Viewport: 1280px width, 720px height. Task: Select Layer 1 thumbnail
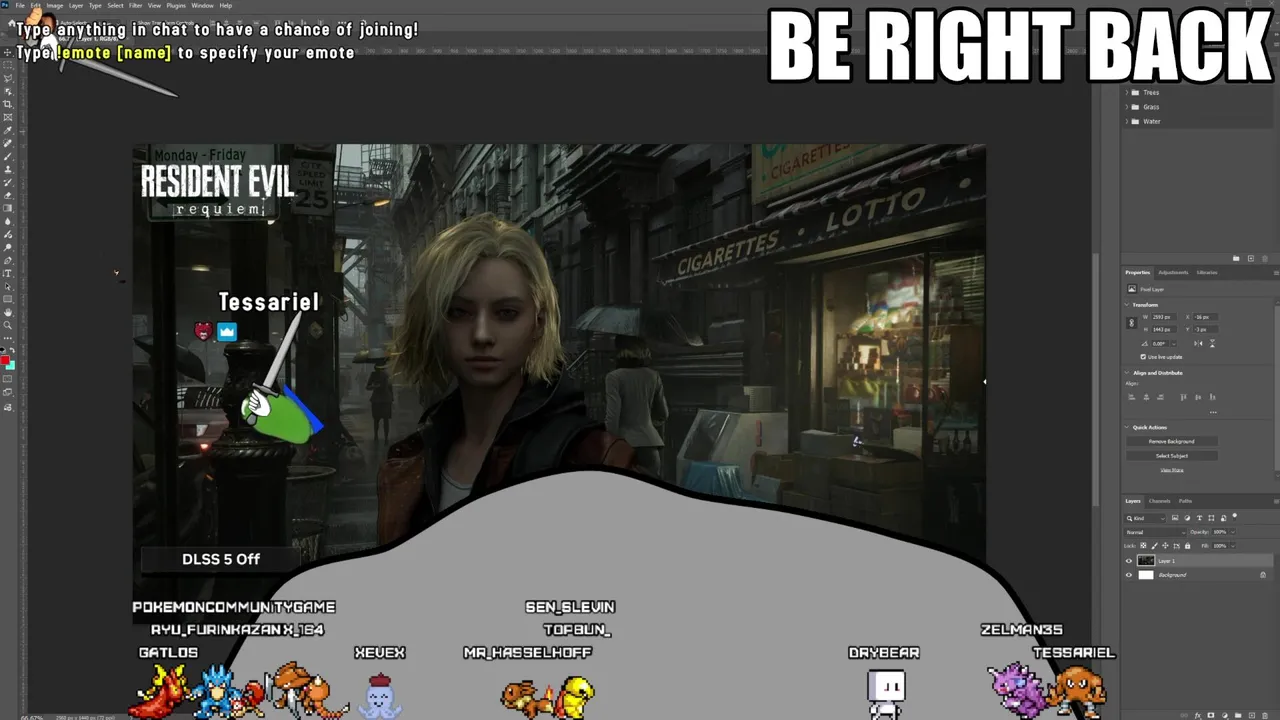1146,561
